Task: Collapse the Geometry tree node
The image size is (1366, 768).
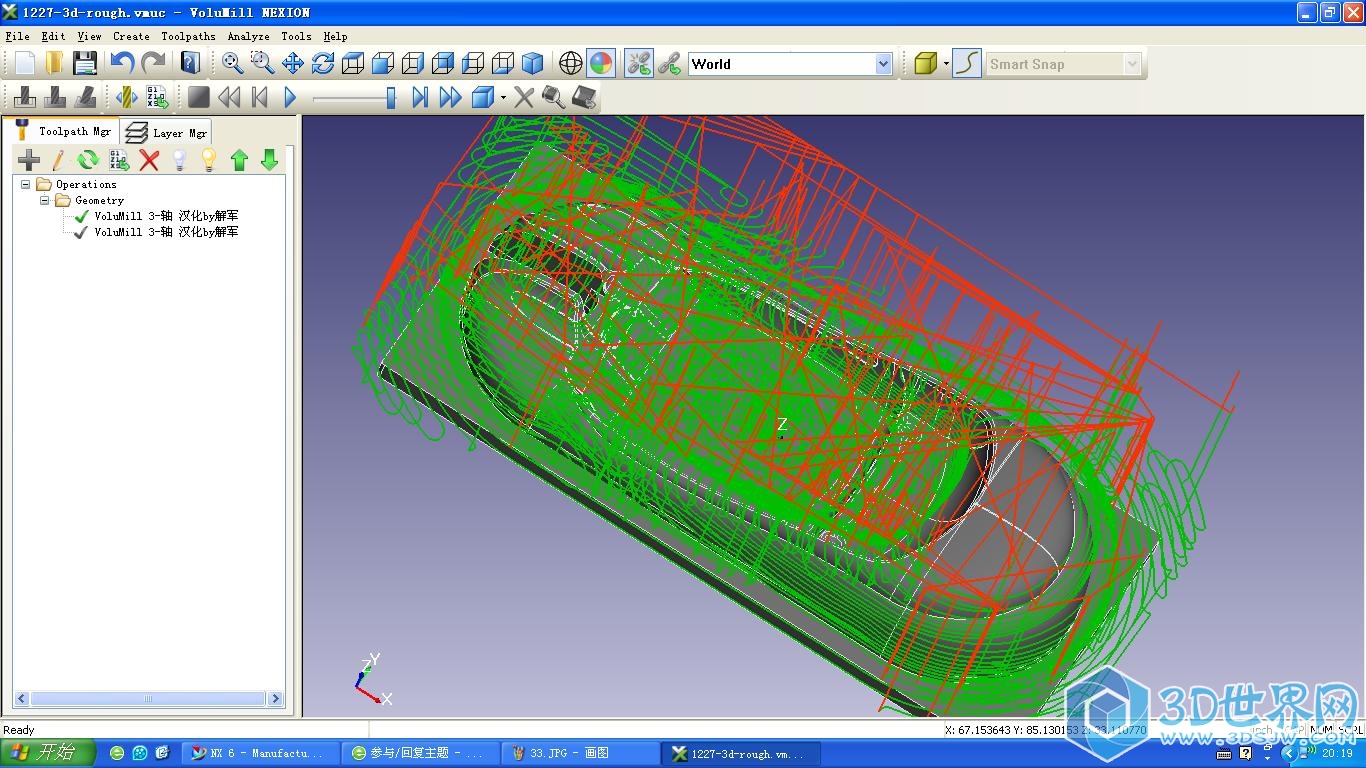Action: tap(45, 200)
